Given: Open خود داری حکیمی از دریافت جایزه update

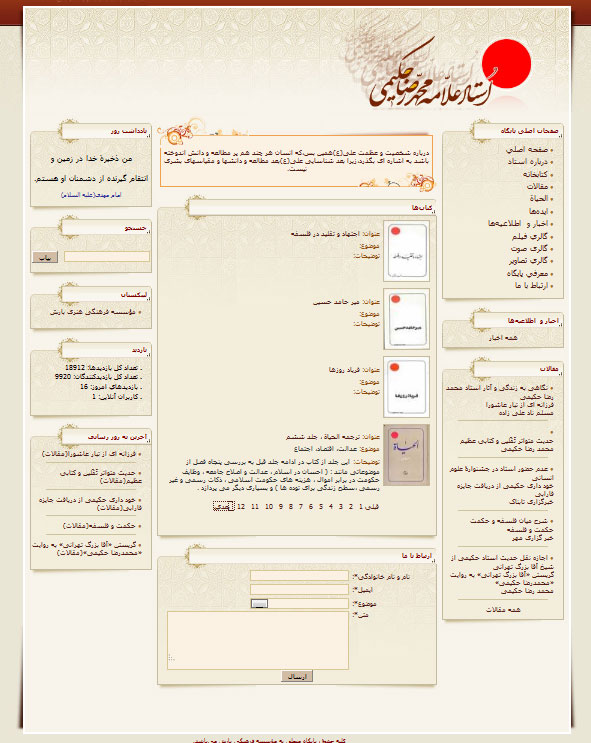Looking at the screenshot, I should [x=91, y=504].
